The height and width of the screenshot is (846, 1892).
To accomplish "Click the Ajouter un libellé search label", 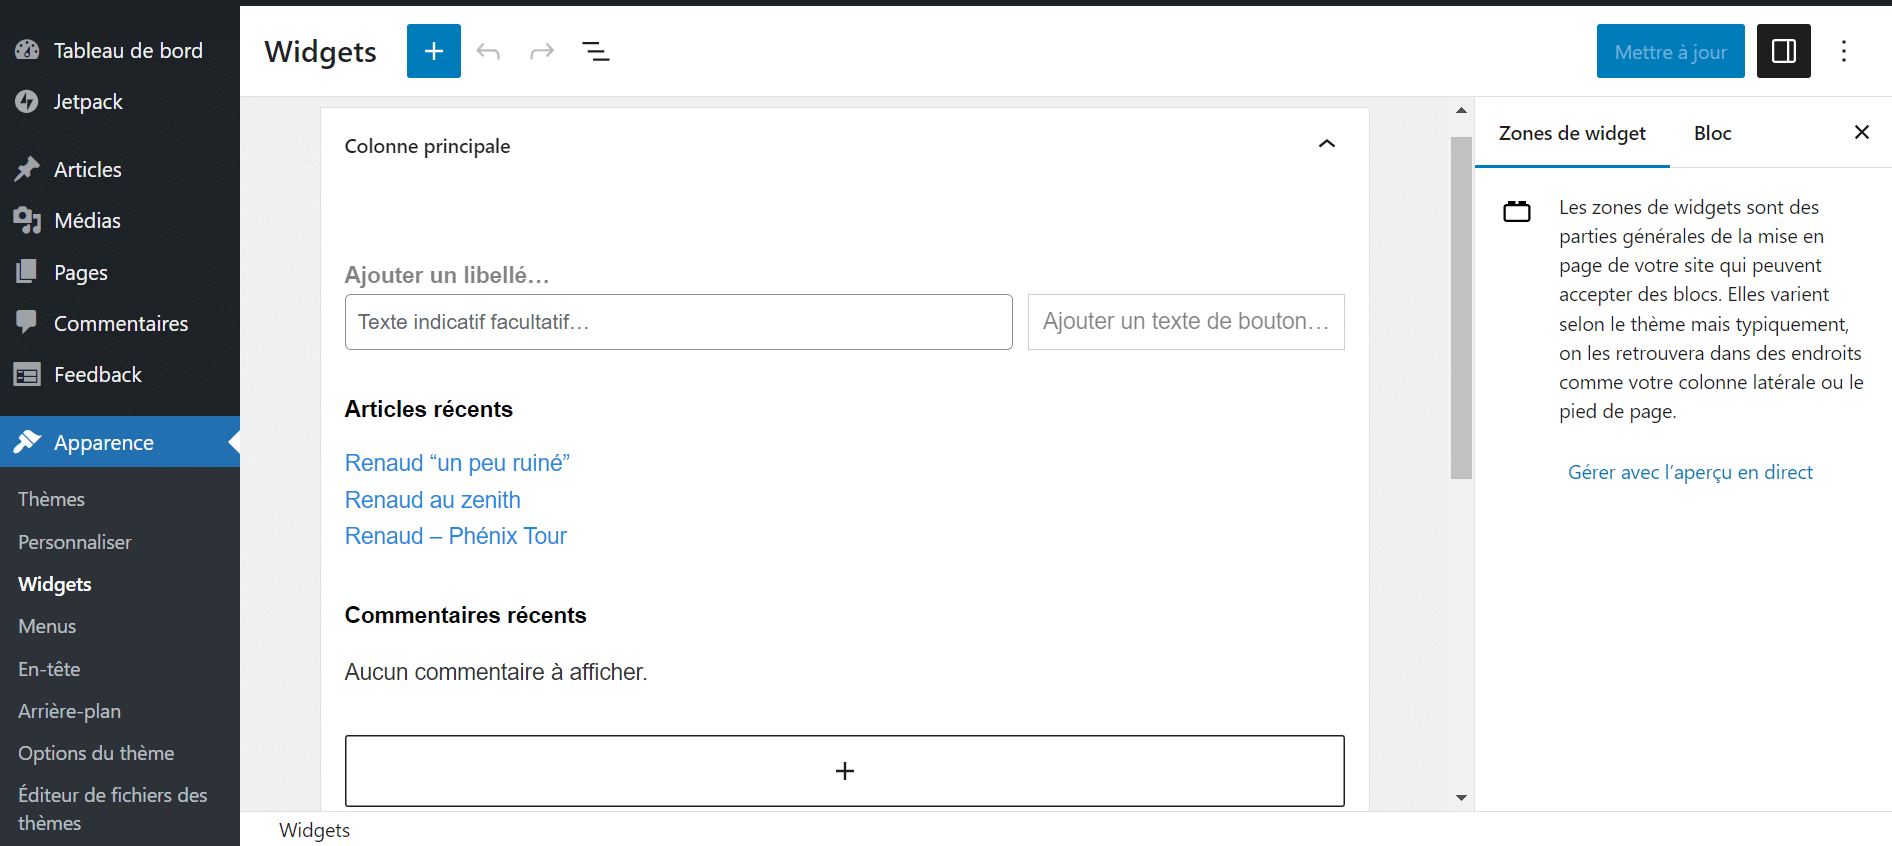I will pyautogui.click(x=447, y=275).
